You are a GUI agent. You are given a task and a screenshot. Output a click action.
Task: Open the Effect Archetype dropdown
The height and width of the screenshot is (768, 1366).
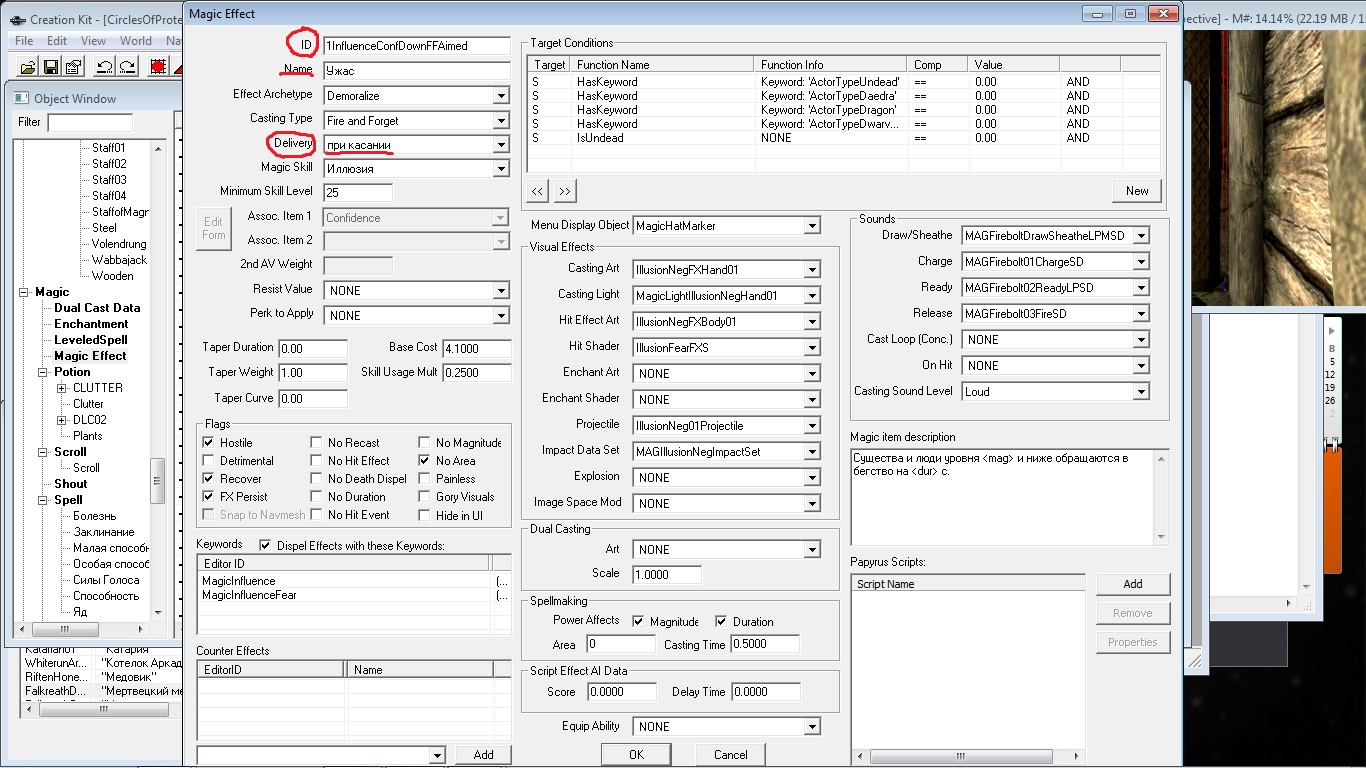[x=501, y=96]
